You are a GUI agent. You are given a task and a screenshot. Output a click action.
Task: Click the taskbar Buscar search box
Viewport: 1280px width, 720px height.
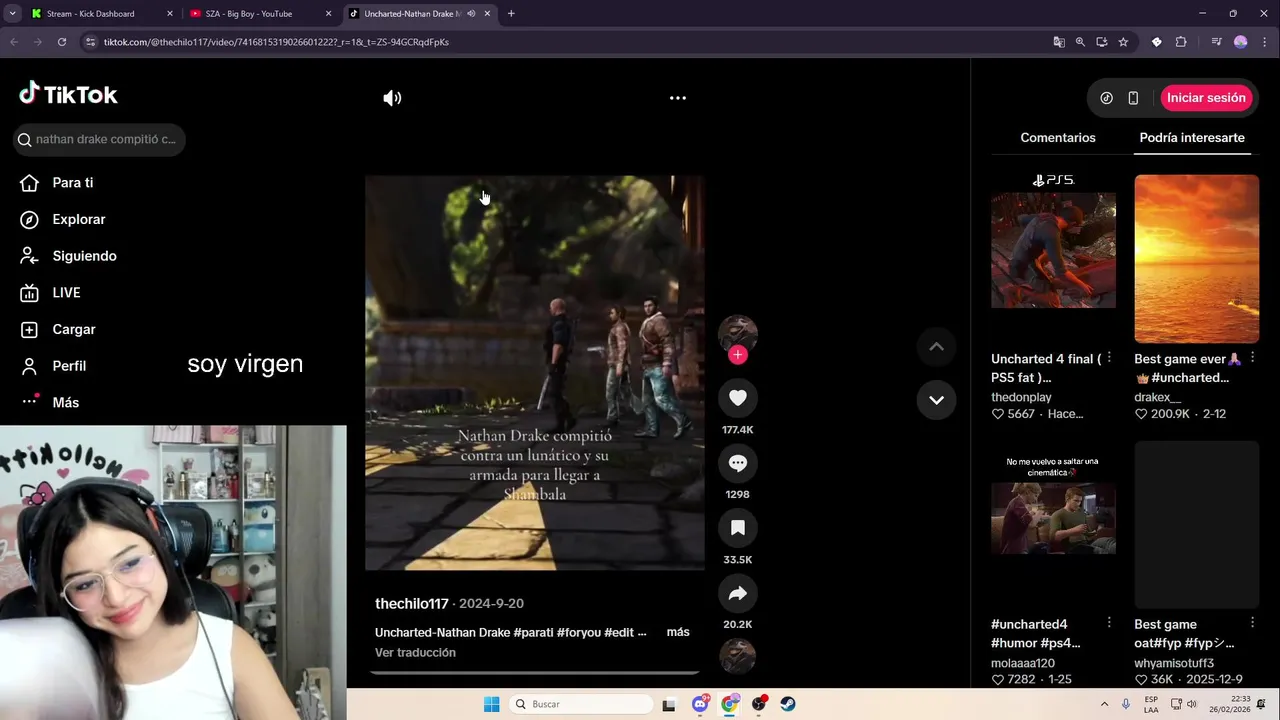click(x=582, y=704)
